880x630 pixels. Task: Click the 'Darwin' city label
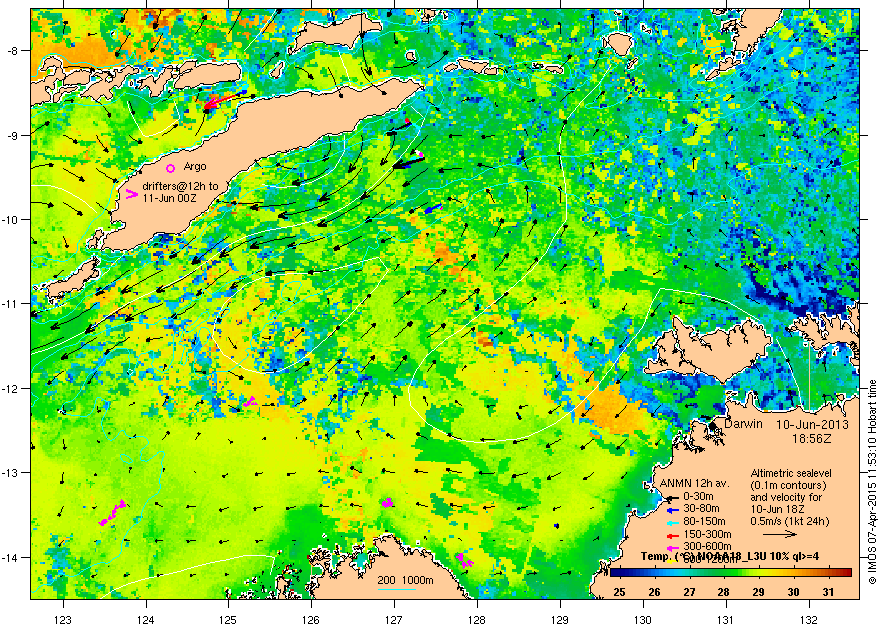pyautogui.click(x=744, y=424)
